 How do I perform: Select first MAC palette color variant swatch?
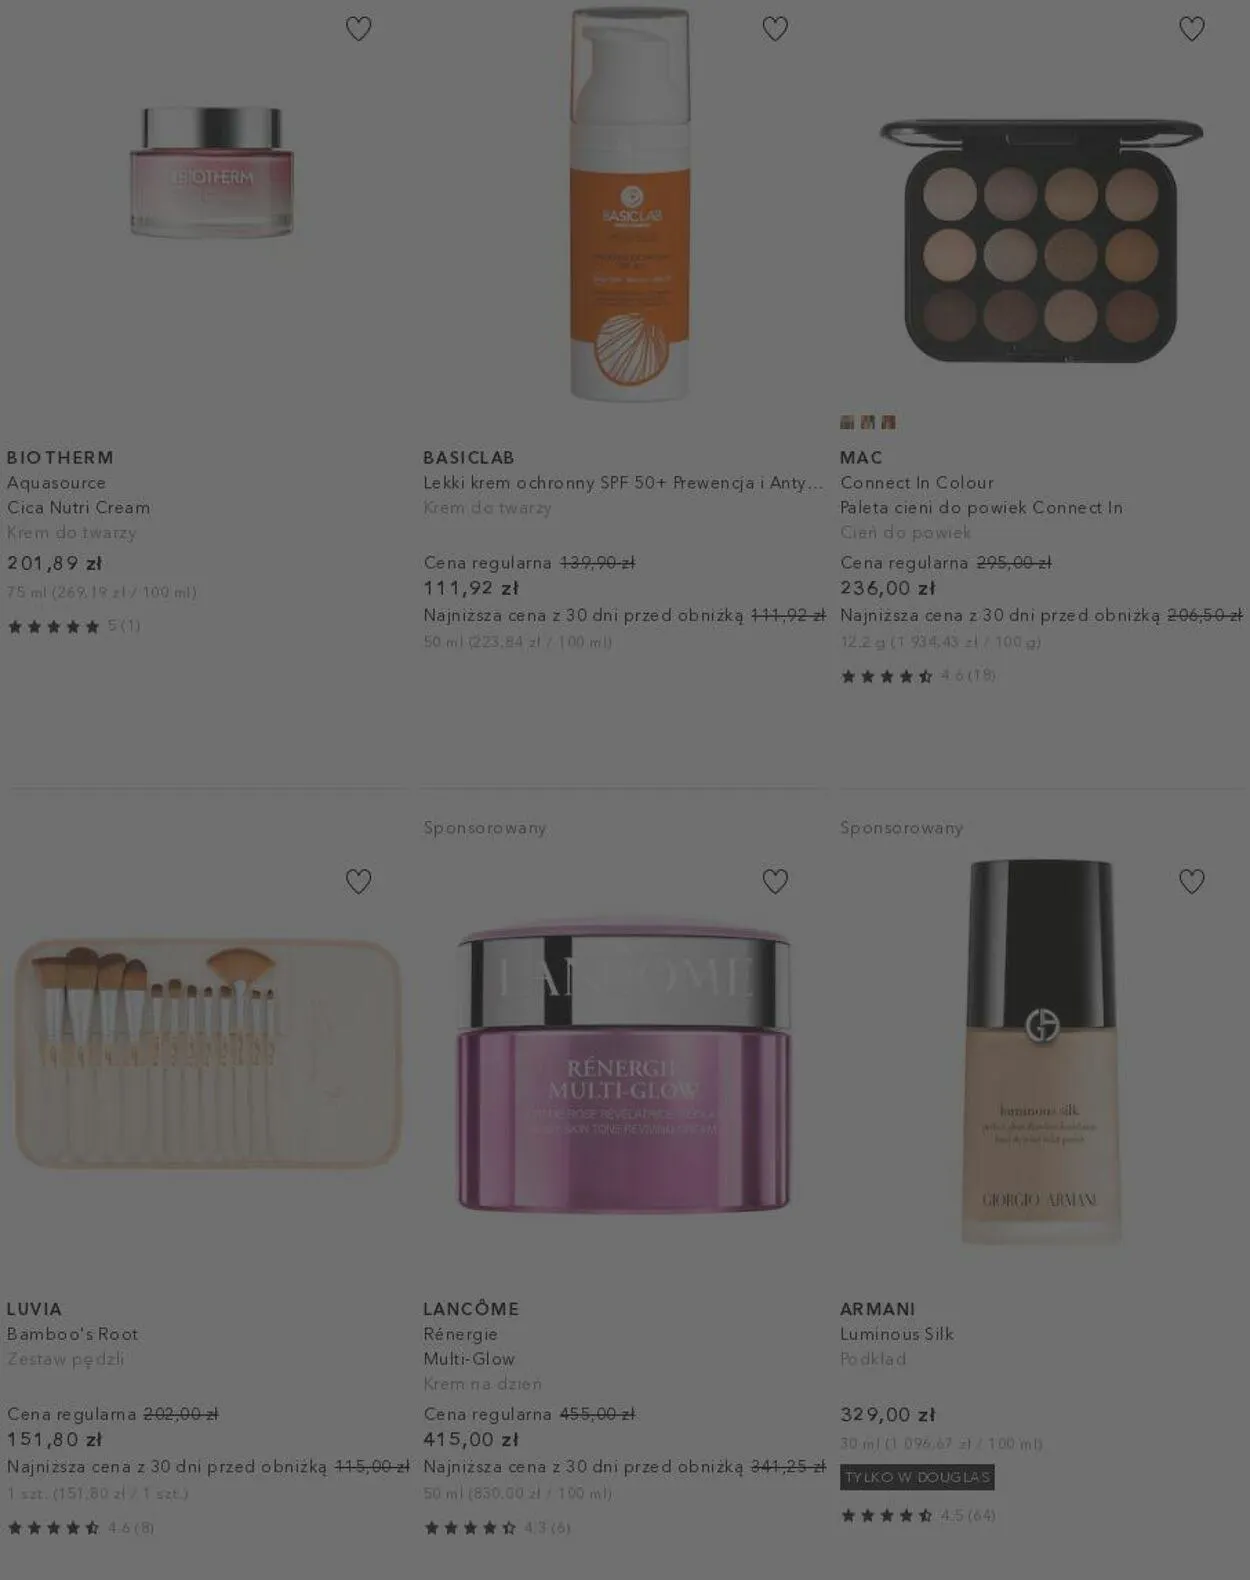click(x=847, y=422)
